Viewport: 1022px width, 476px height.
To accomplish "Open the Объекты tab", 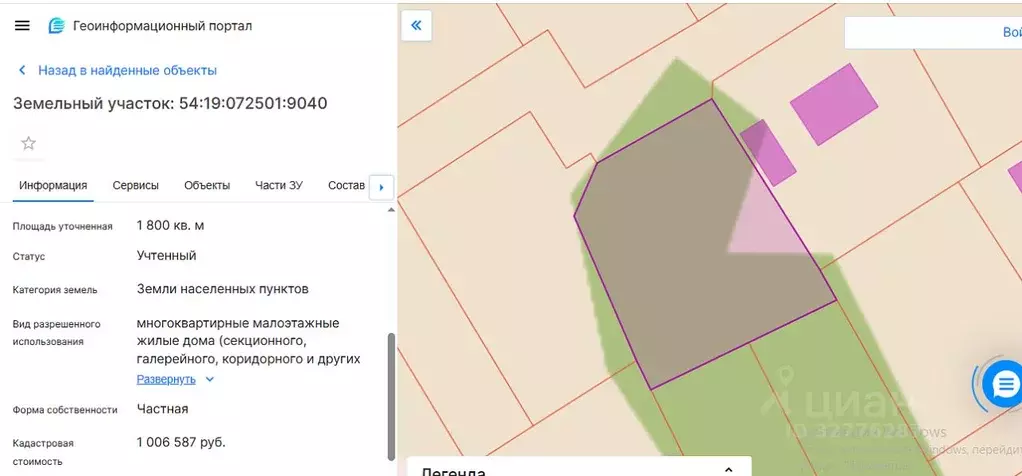I will (207, 185).
